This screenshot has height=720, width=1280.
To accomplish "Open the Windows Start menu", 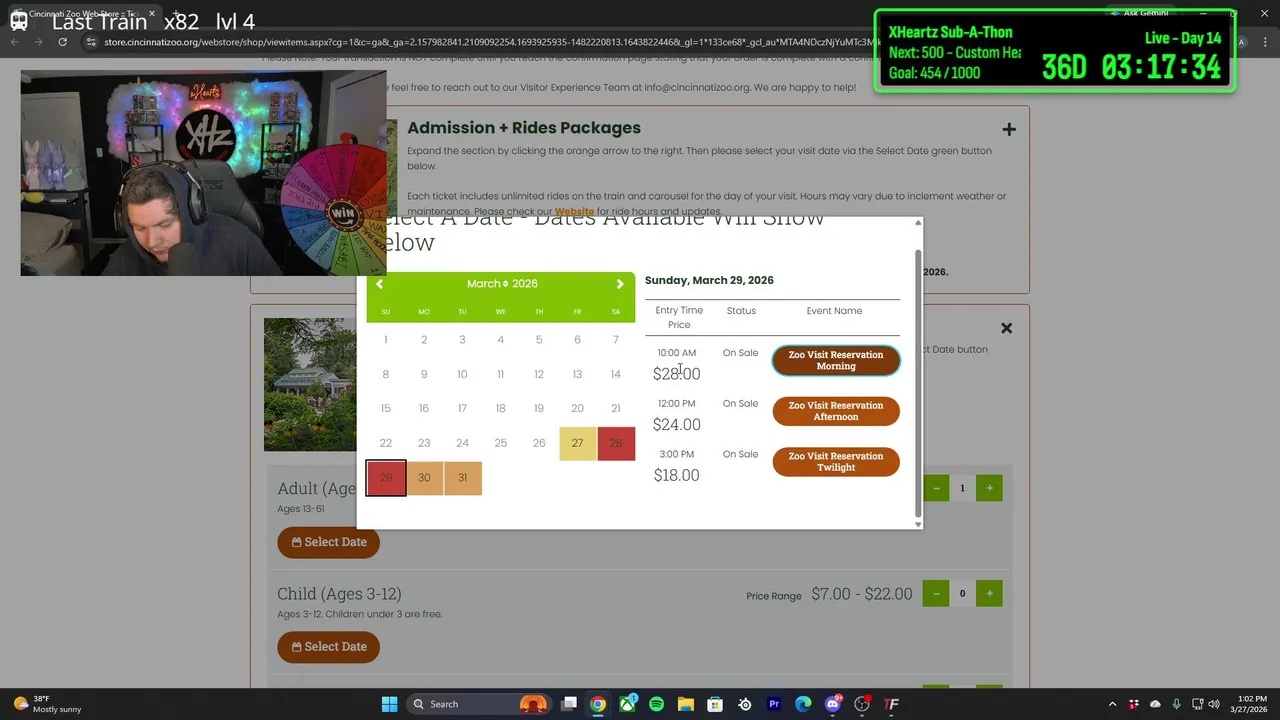I will click(x=389, y=704).
